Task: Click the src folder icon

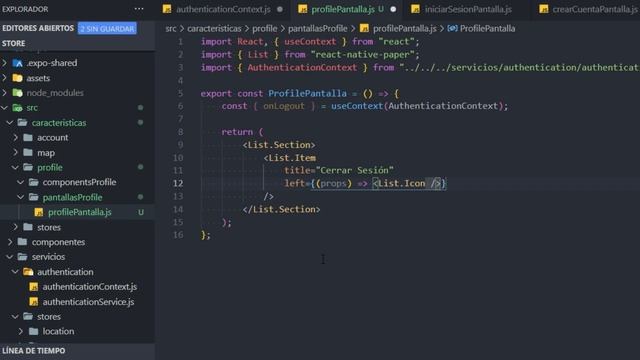Action: pos(18,108)
